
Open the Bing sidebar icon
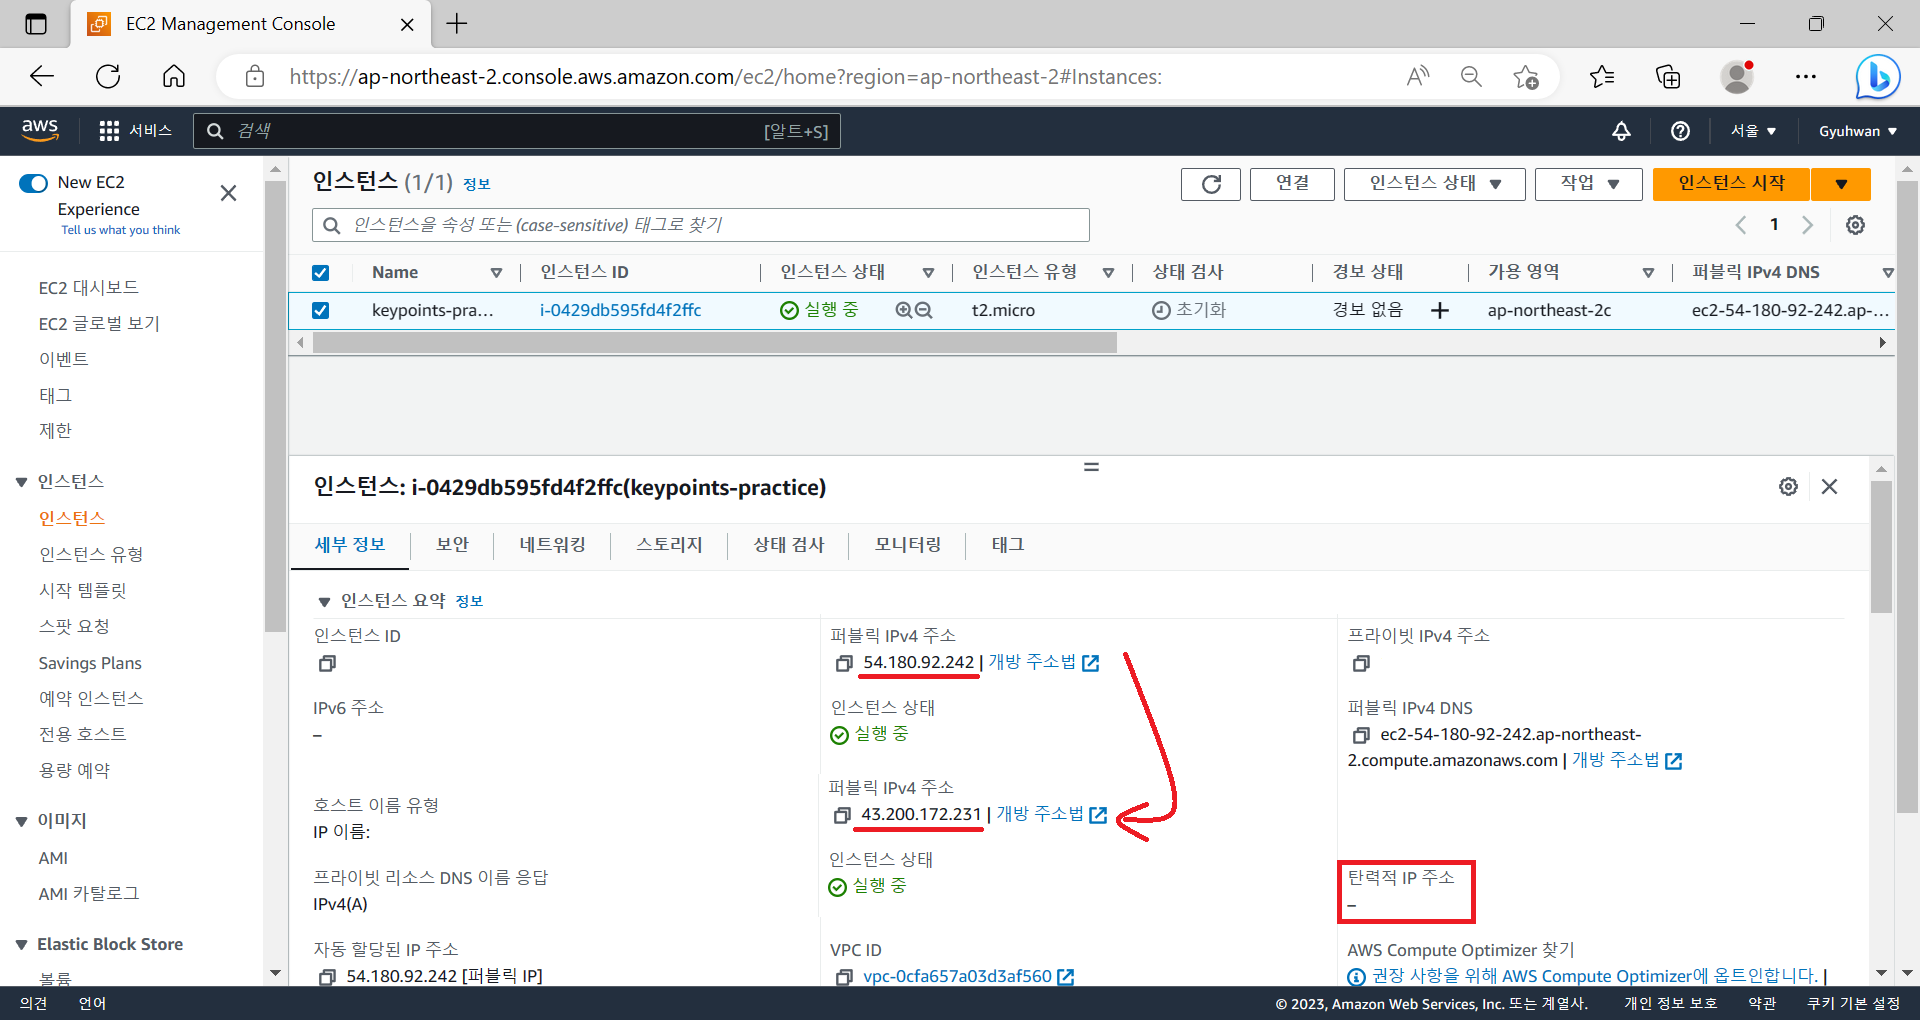click(1878, 76)
